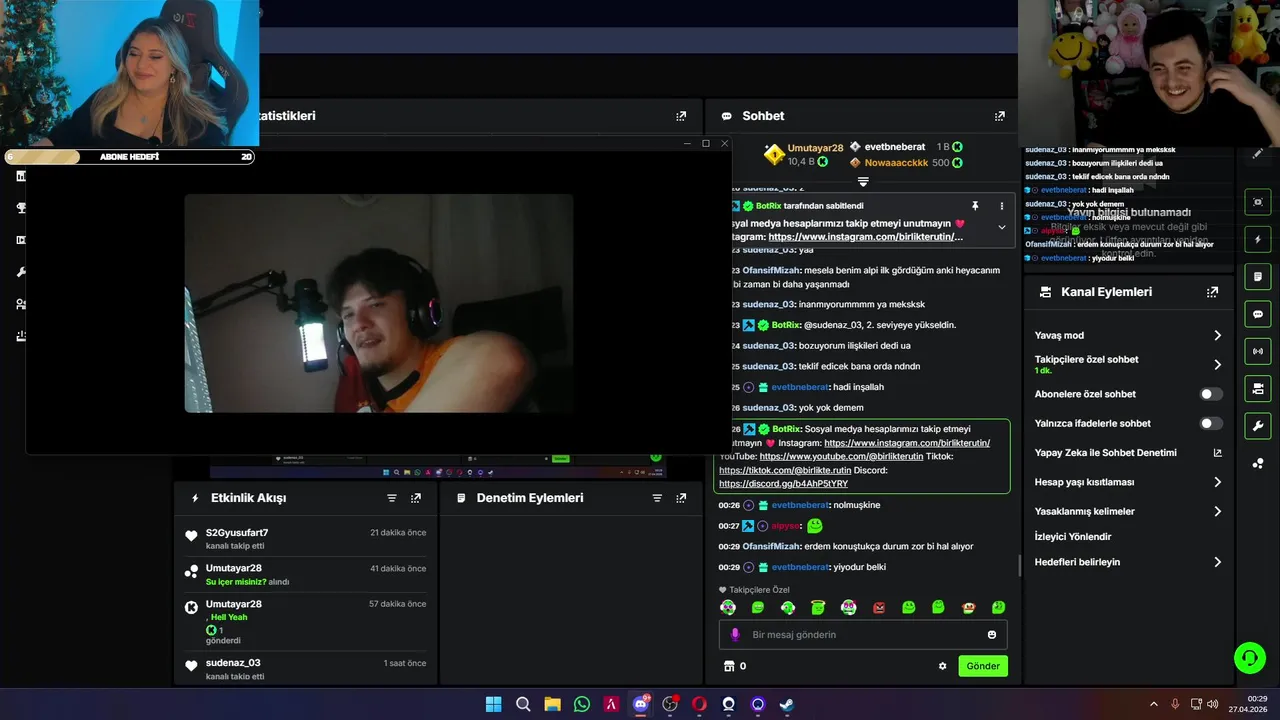Click the Abone Hedefi progress bar

click(129, 157)
